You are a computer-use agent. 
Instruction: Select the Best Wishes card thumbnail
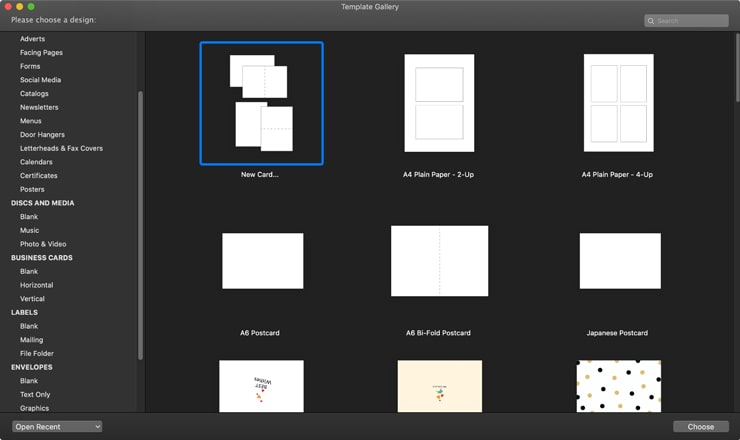pos(261,386)
